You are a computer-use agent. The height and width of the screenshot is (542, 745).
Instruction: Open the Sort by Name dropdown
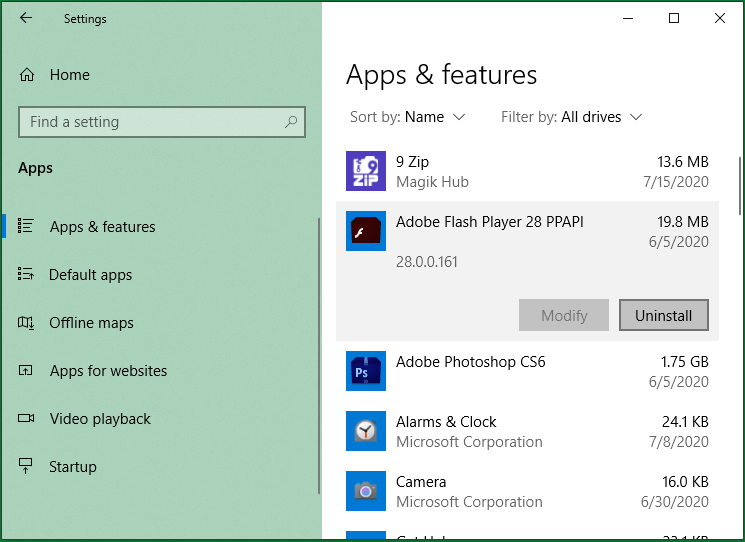(408, 117)
